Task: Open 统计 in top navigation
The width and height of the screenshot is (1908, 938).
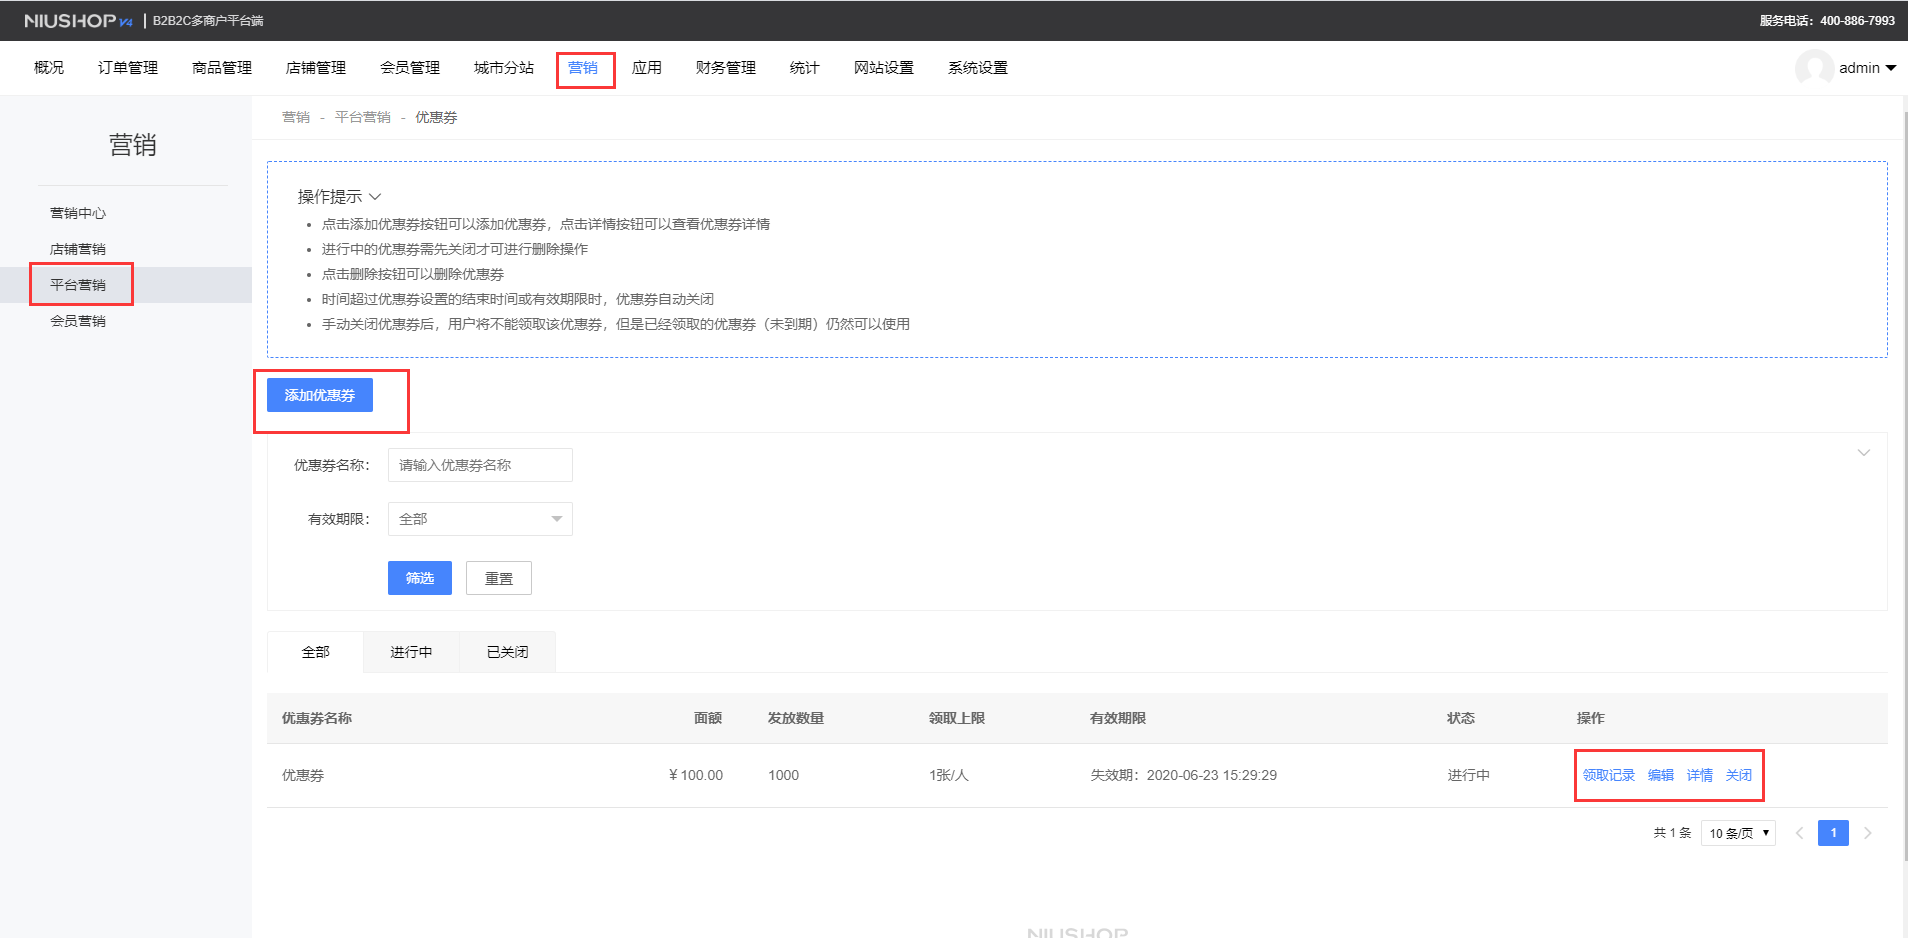Action: tap(805, 68)
